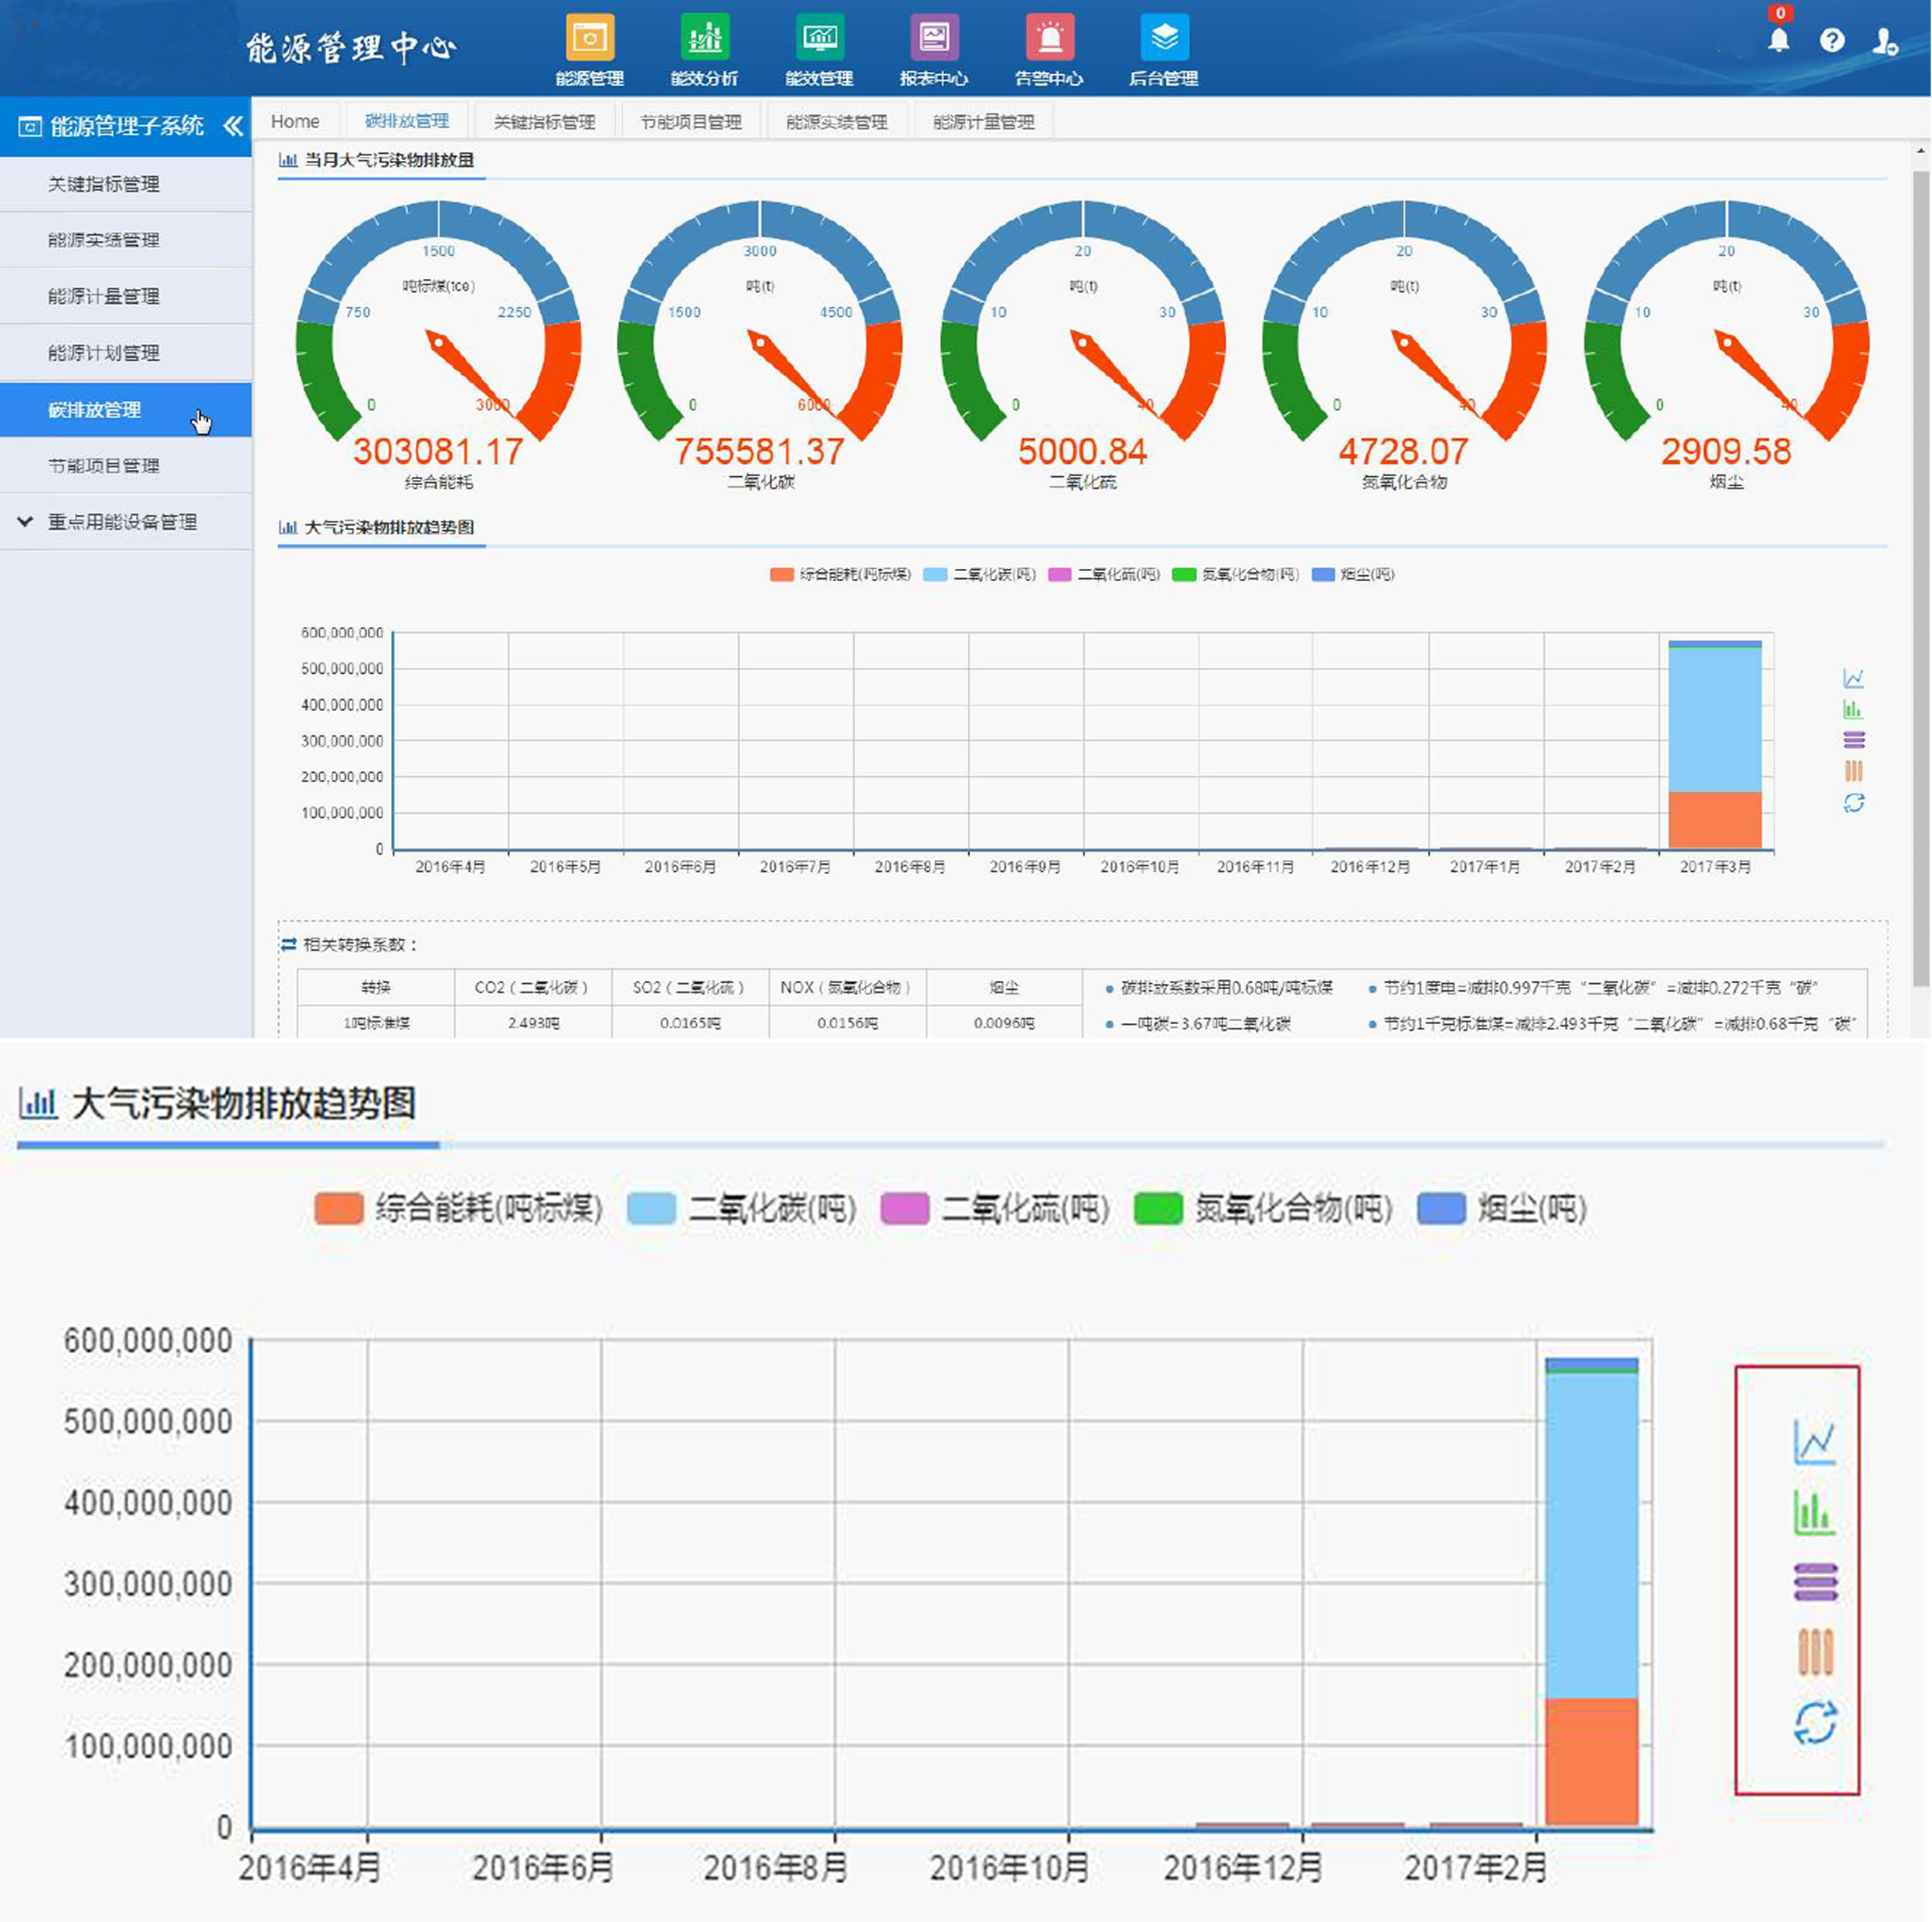
Task: Click green bar chart icon in enlarged toolbox
Action: pyautogui.click(x=1815, y=1512)
